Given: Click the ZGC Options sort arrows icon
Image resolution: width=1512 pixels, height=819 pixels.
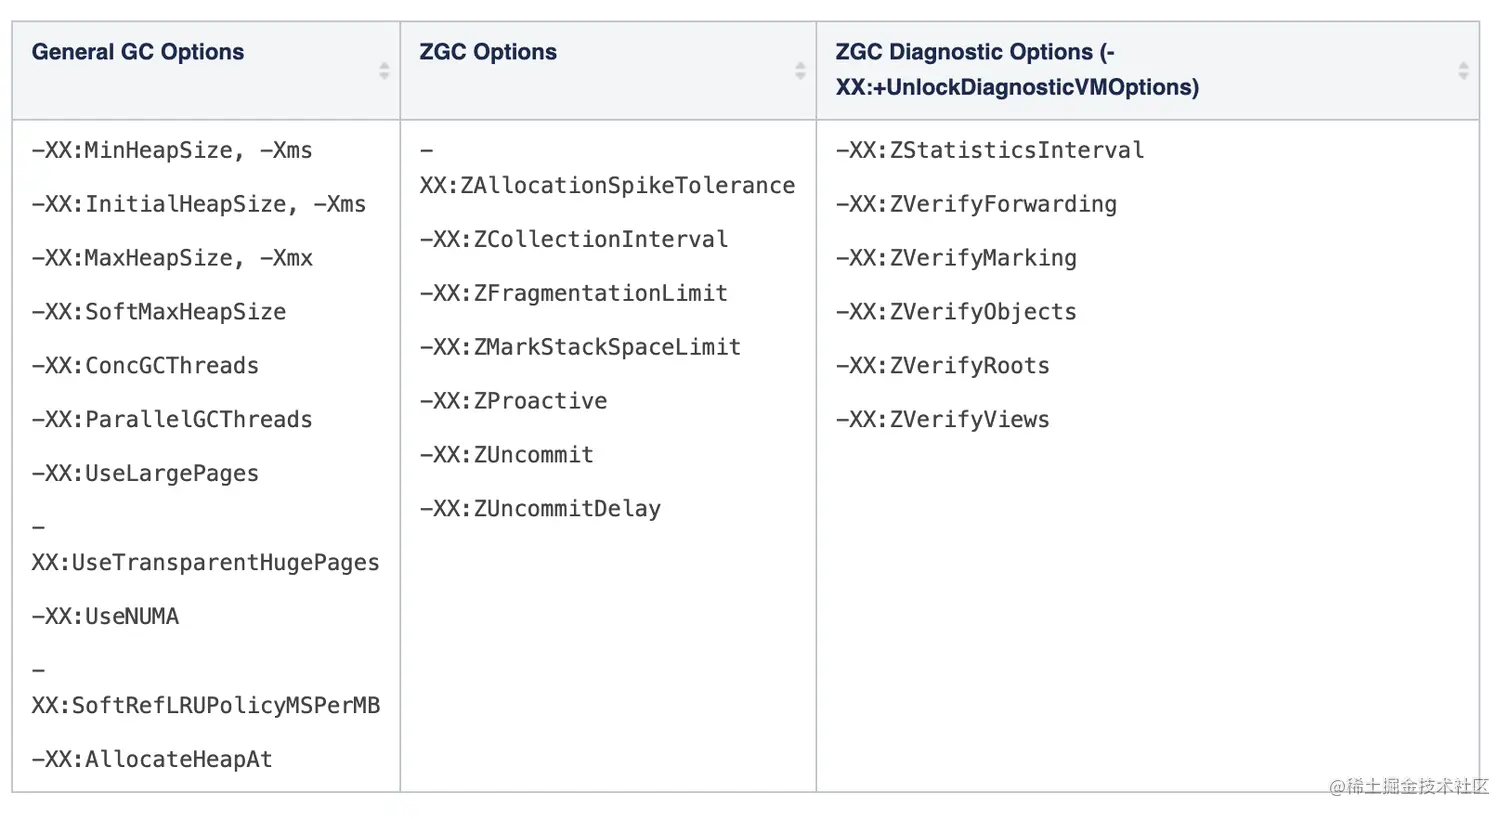Looking at the screenshot, I should 800,71.
